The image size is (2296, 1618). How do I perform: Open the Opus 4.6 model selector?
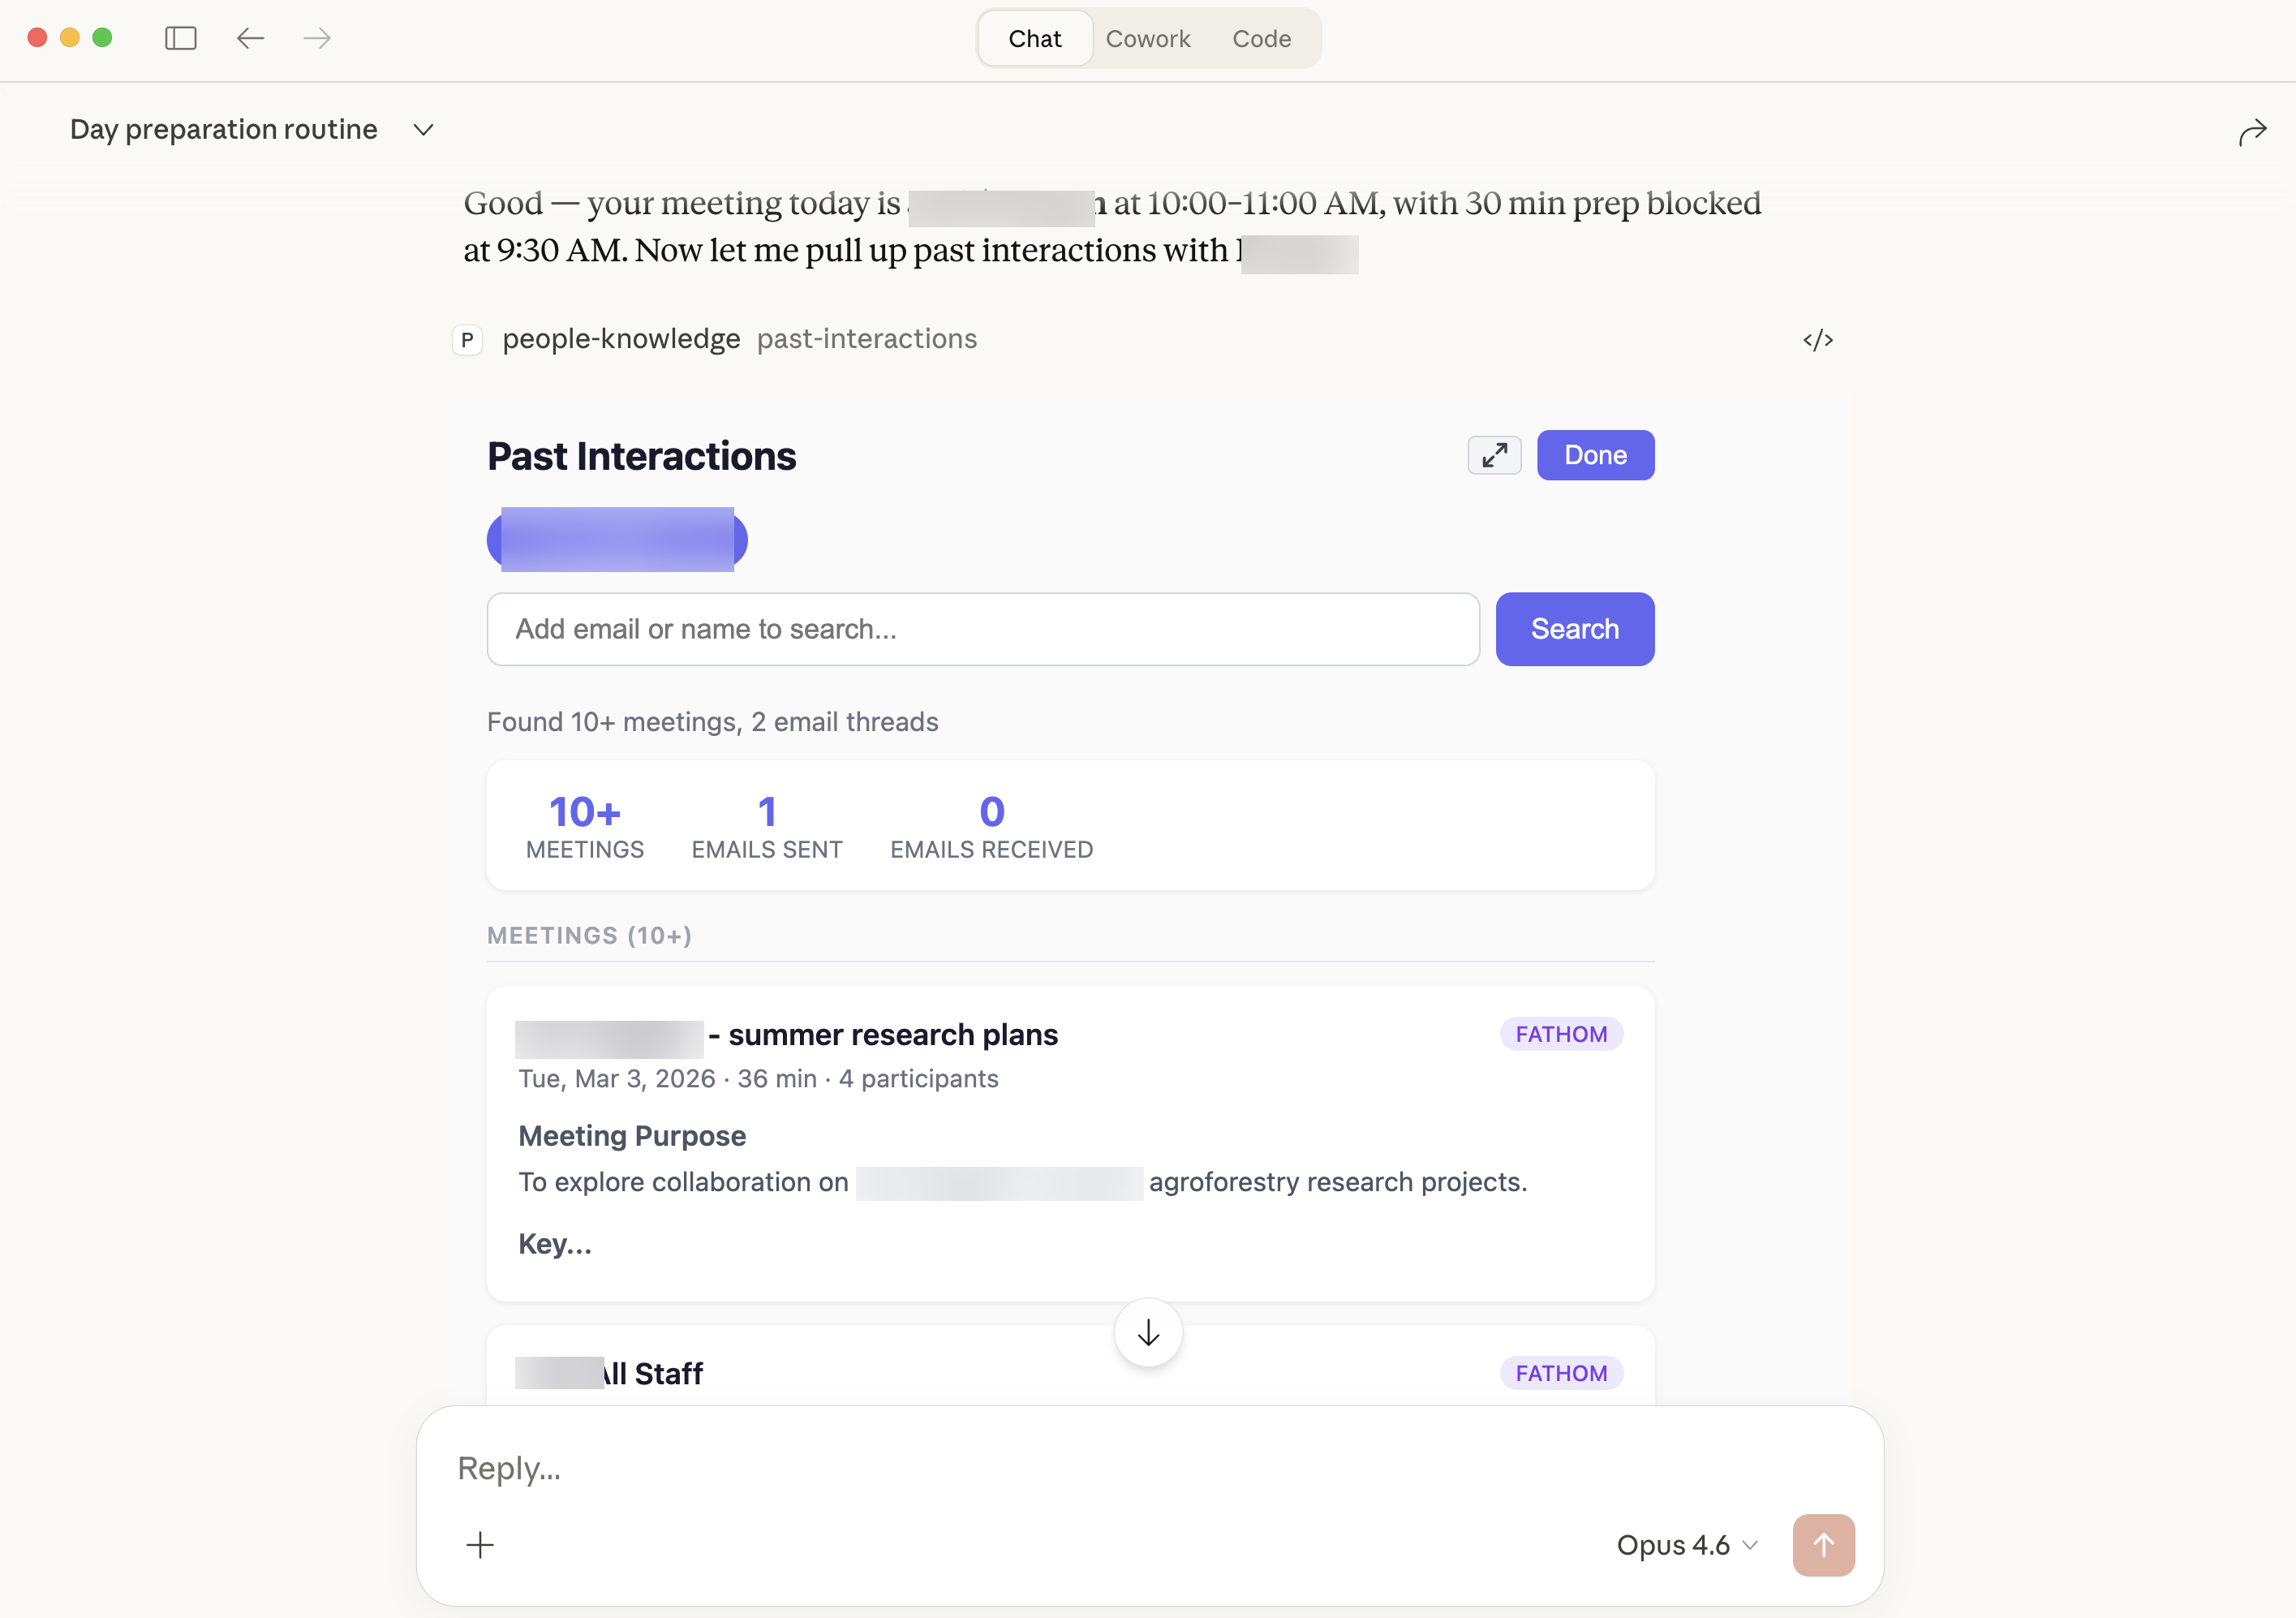pos(1686,1545)
